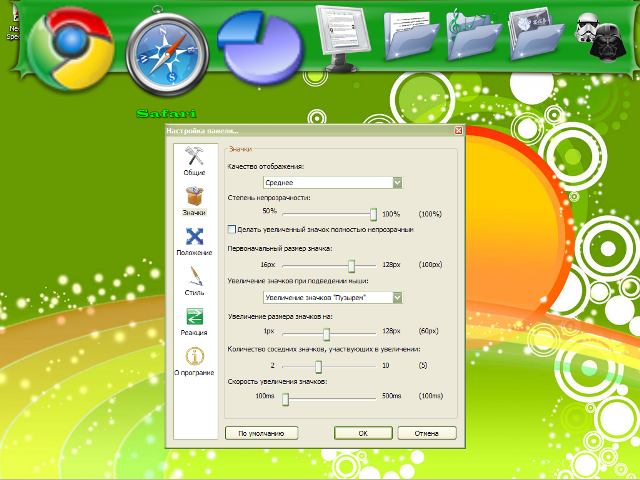Click the Star Wars helmets dock icon

point(596,33)
